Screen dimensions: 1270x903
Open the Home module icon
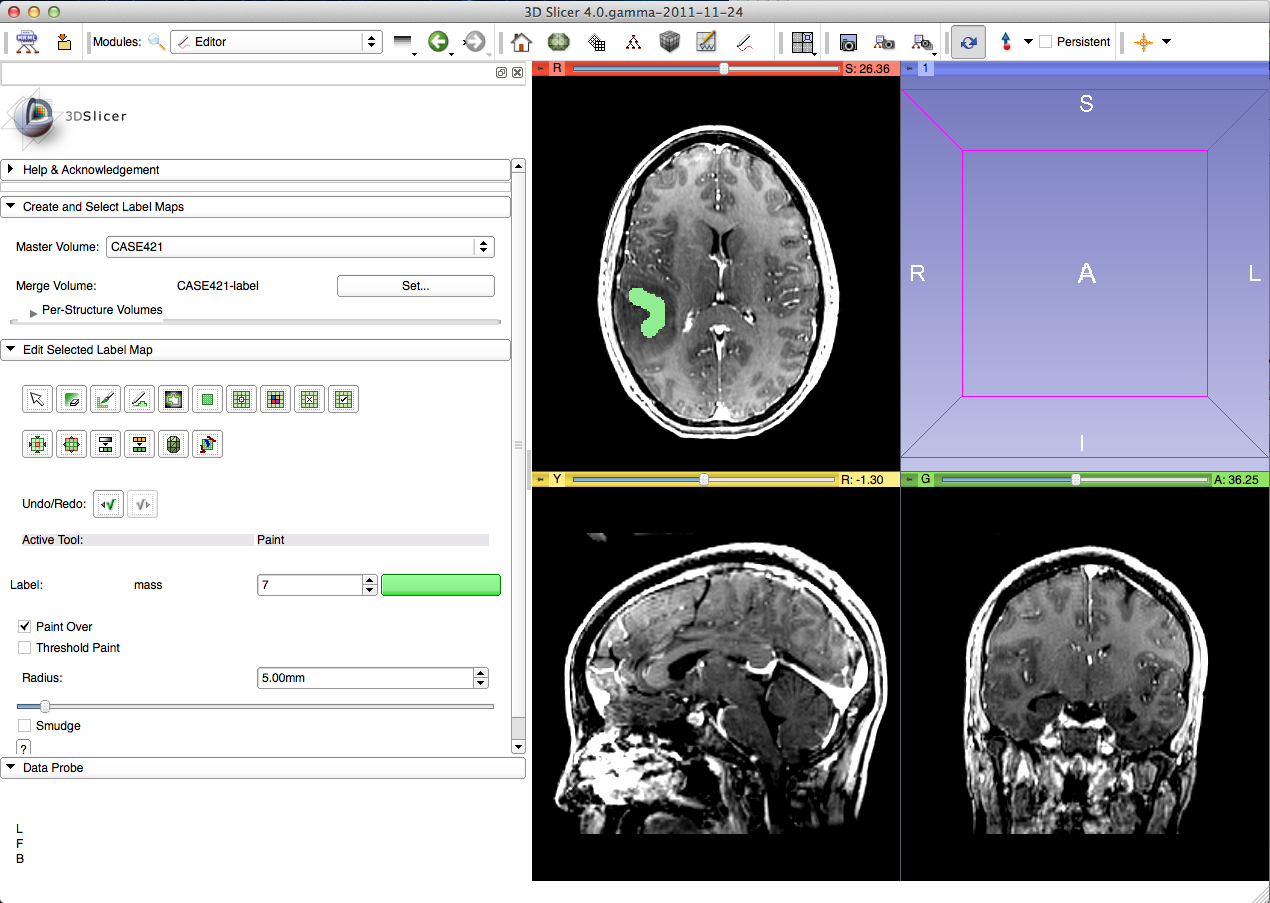point(520,42)
